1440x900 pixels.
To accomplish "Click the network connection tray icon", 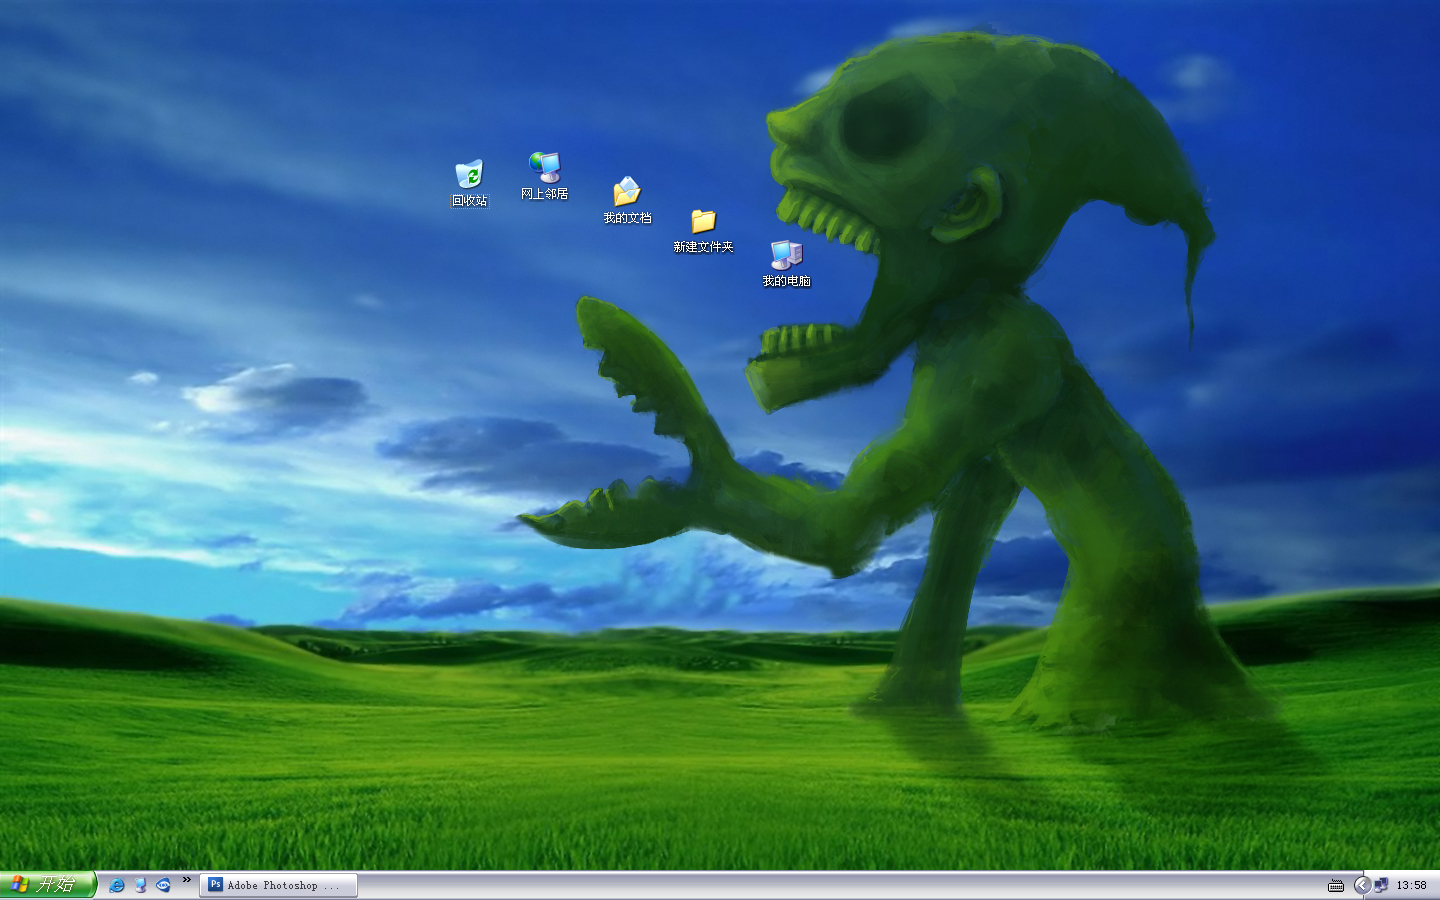I will click(x=1381, y=885).
